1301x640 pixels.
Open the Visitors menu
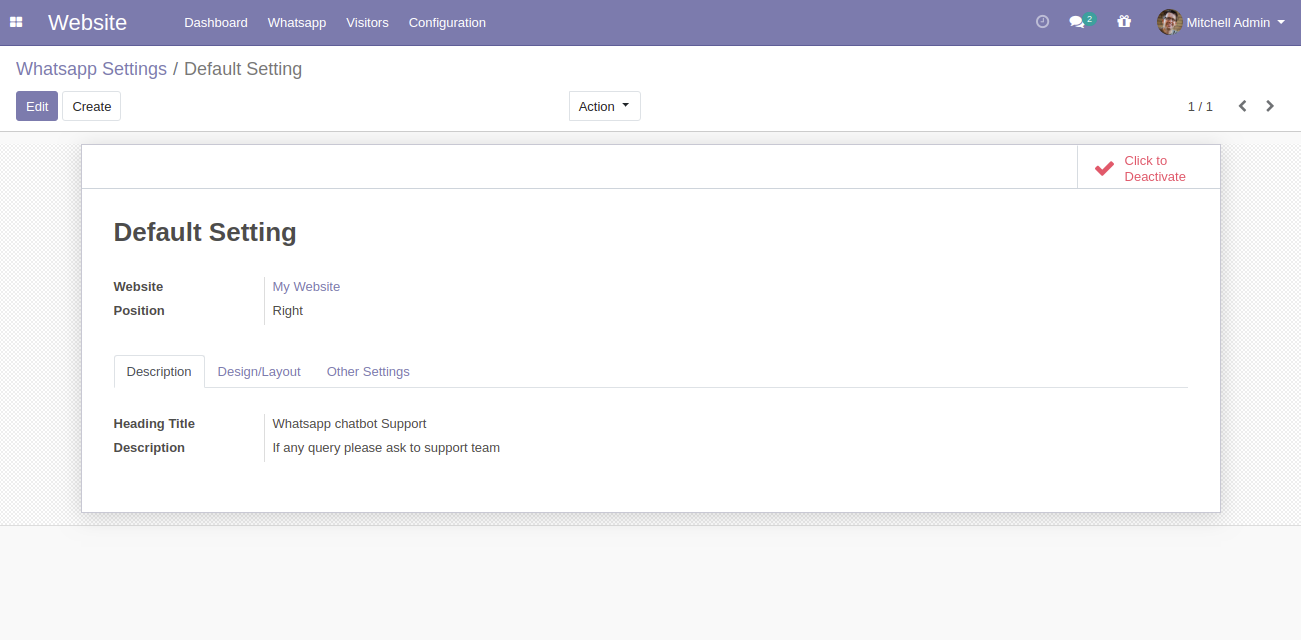367,22
